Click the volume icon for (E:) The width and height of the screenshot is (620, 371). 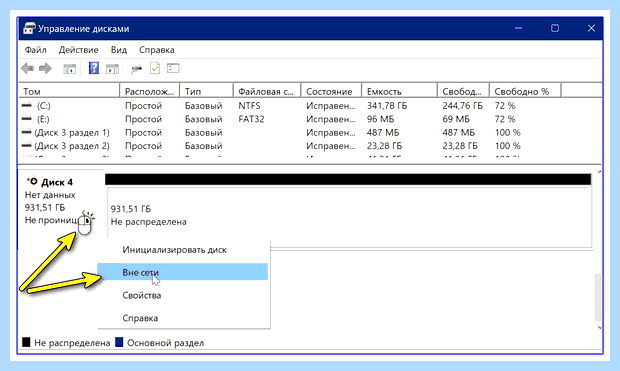click(26, 119)
